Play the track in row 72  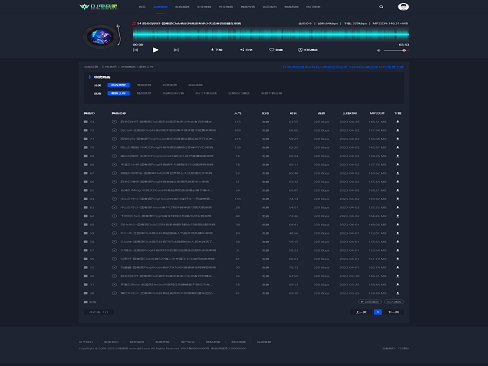(x=114, y=130)
